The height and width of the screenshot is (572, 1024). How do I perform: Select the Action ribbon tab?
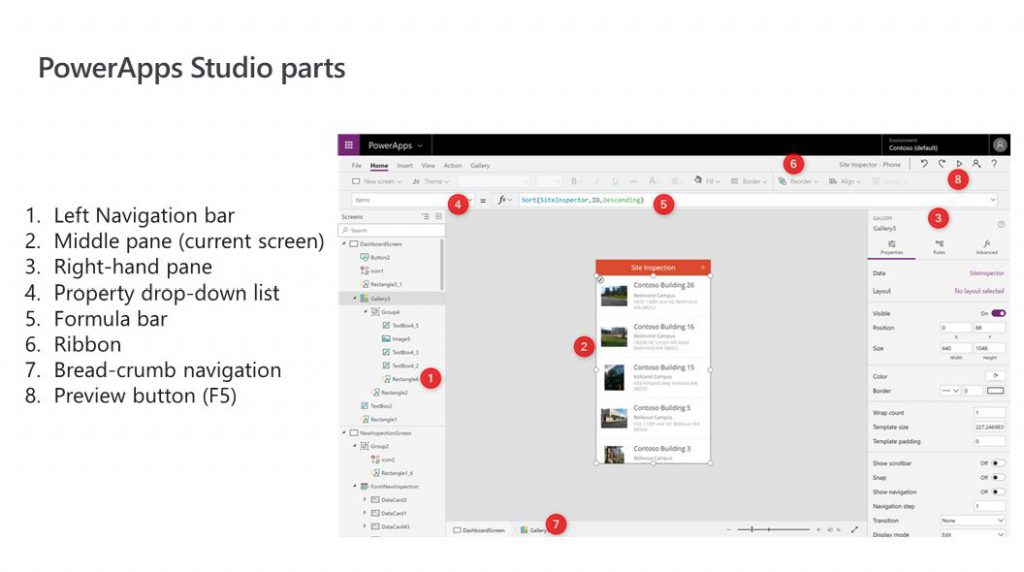click(453, 165)
